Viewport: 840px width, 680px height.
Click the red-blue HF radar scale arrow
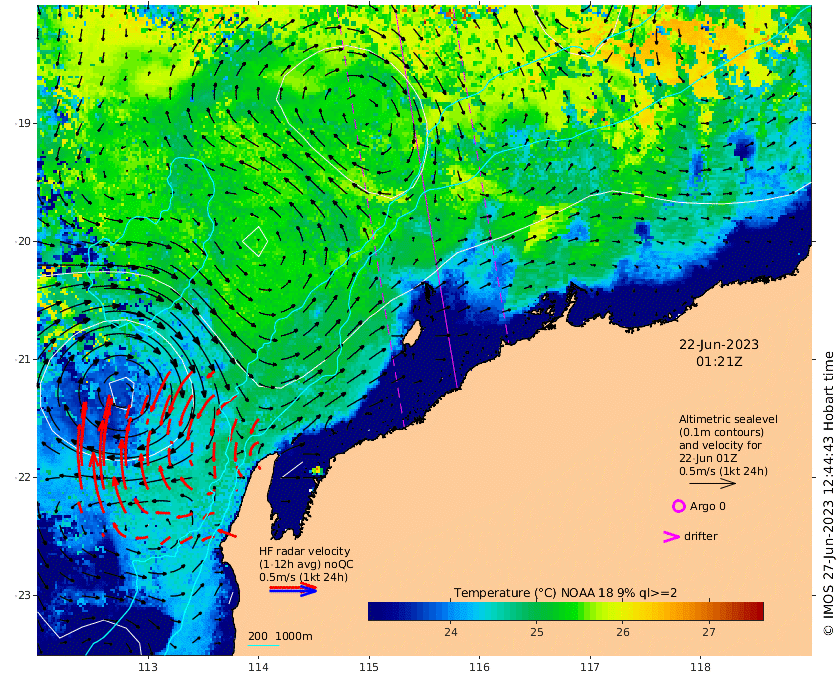coord(293,589)
